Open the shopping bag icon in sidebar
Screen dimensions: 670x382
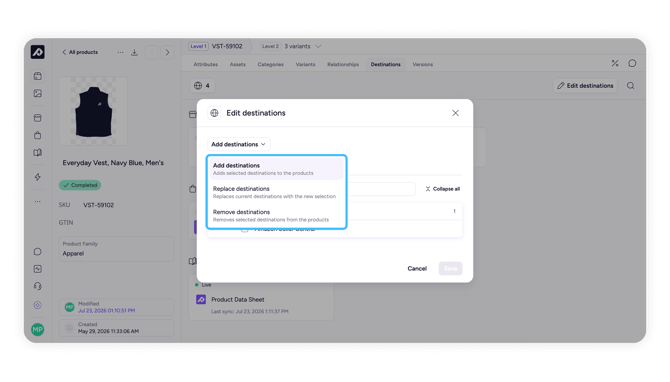coord(38,135)
